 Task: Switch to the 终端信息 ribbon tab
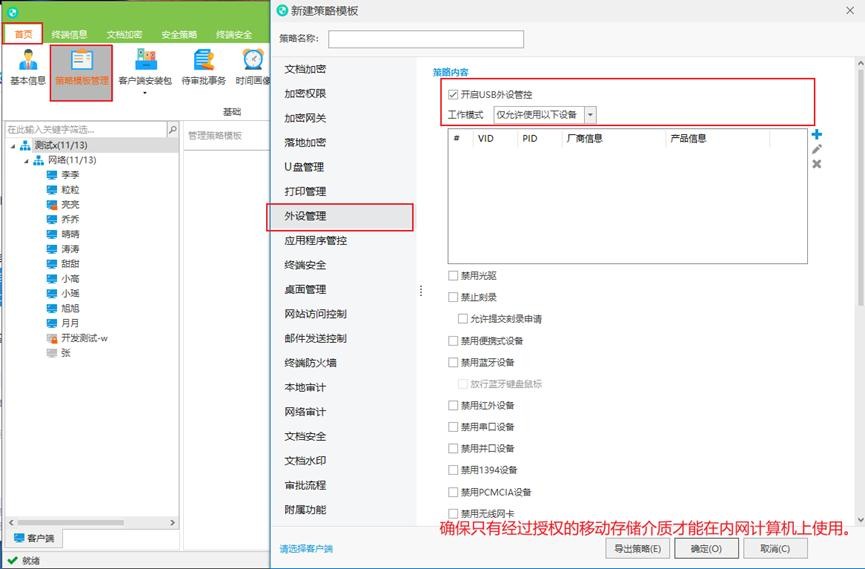click(x=70, y=35)
